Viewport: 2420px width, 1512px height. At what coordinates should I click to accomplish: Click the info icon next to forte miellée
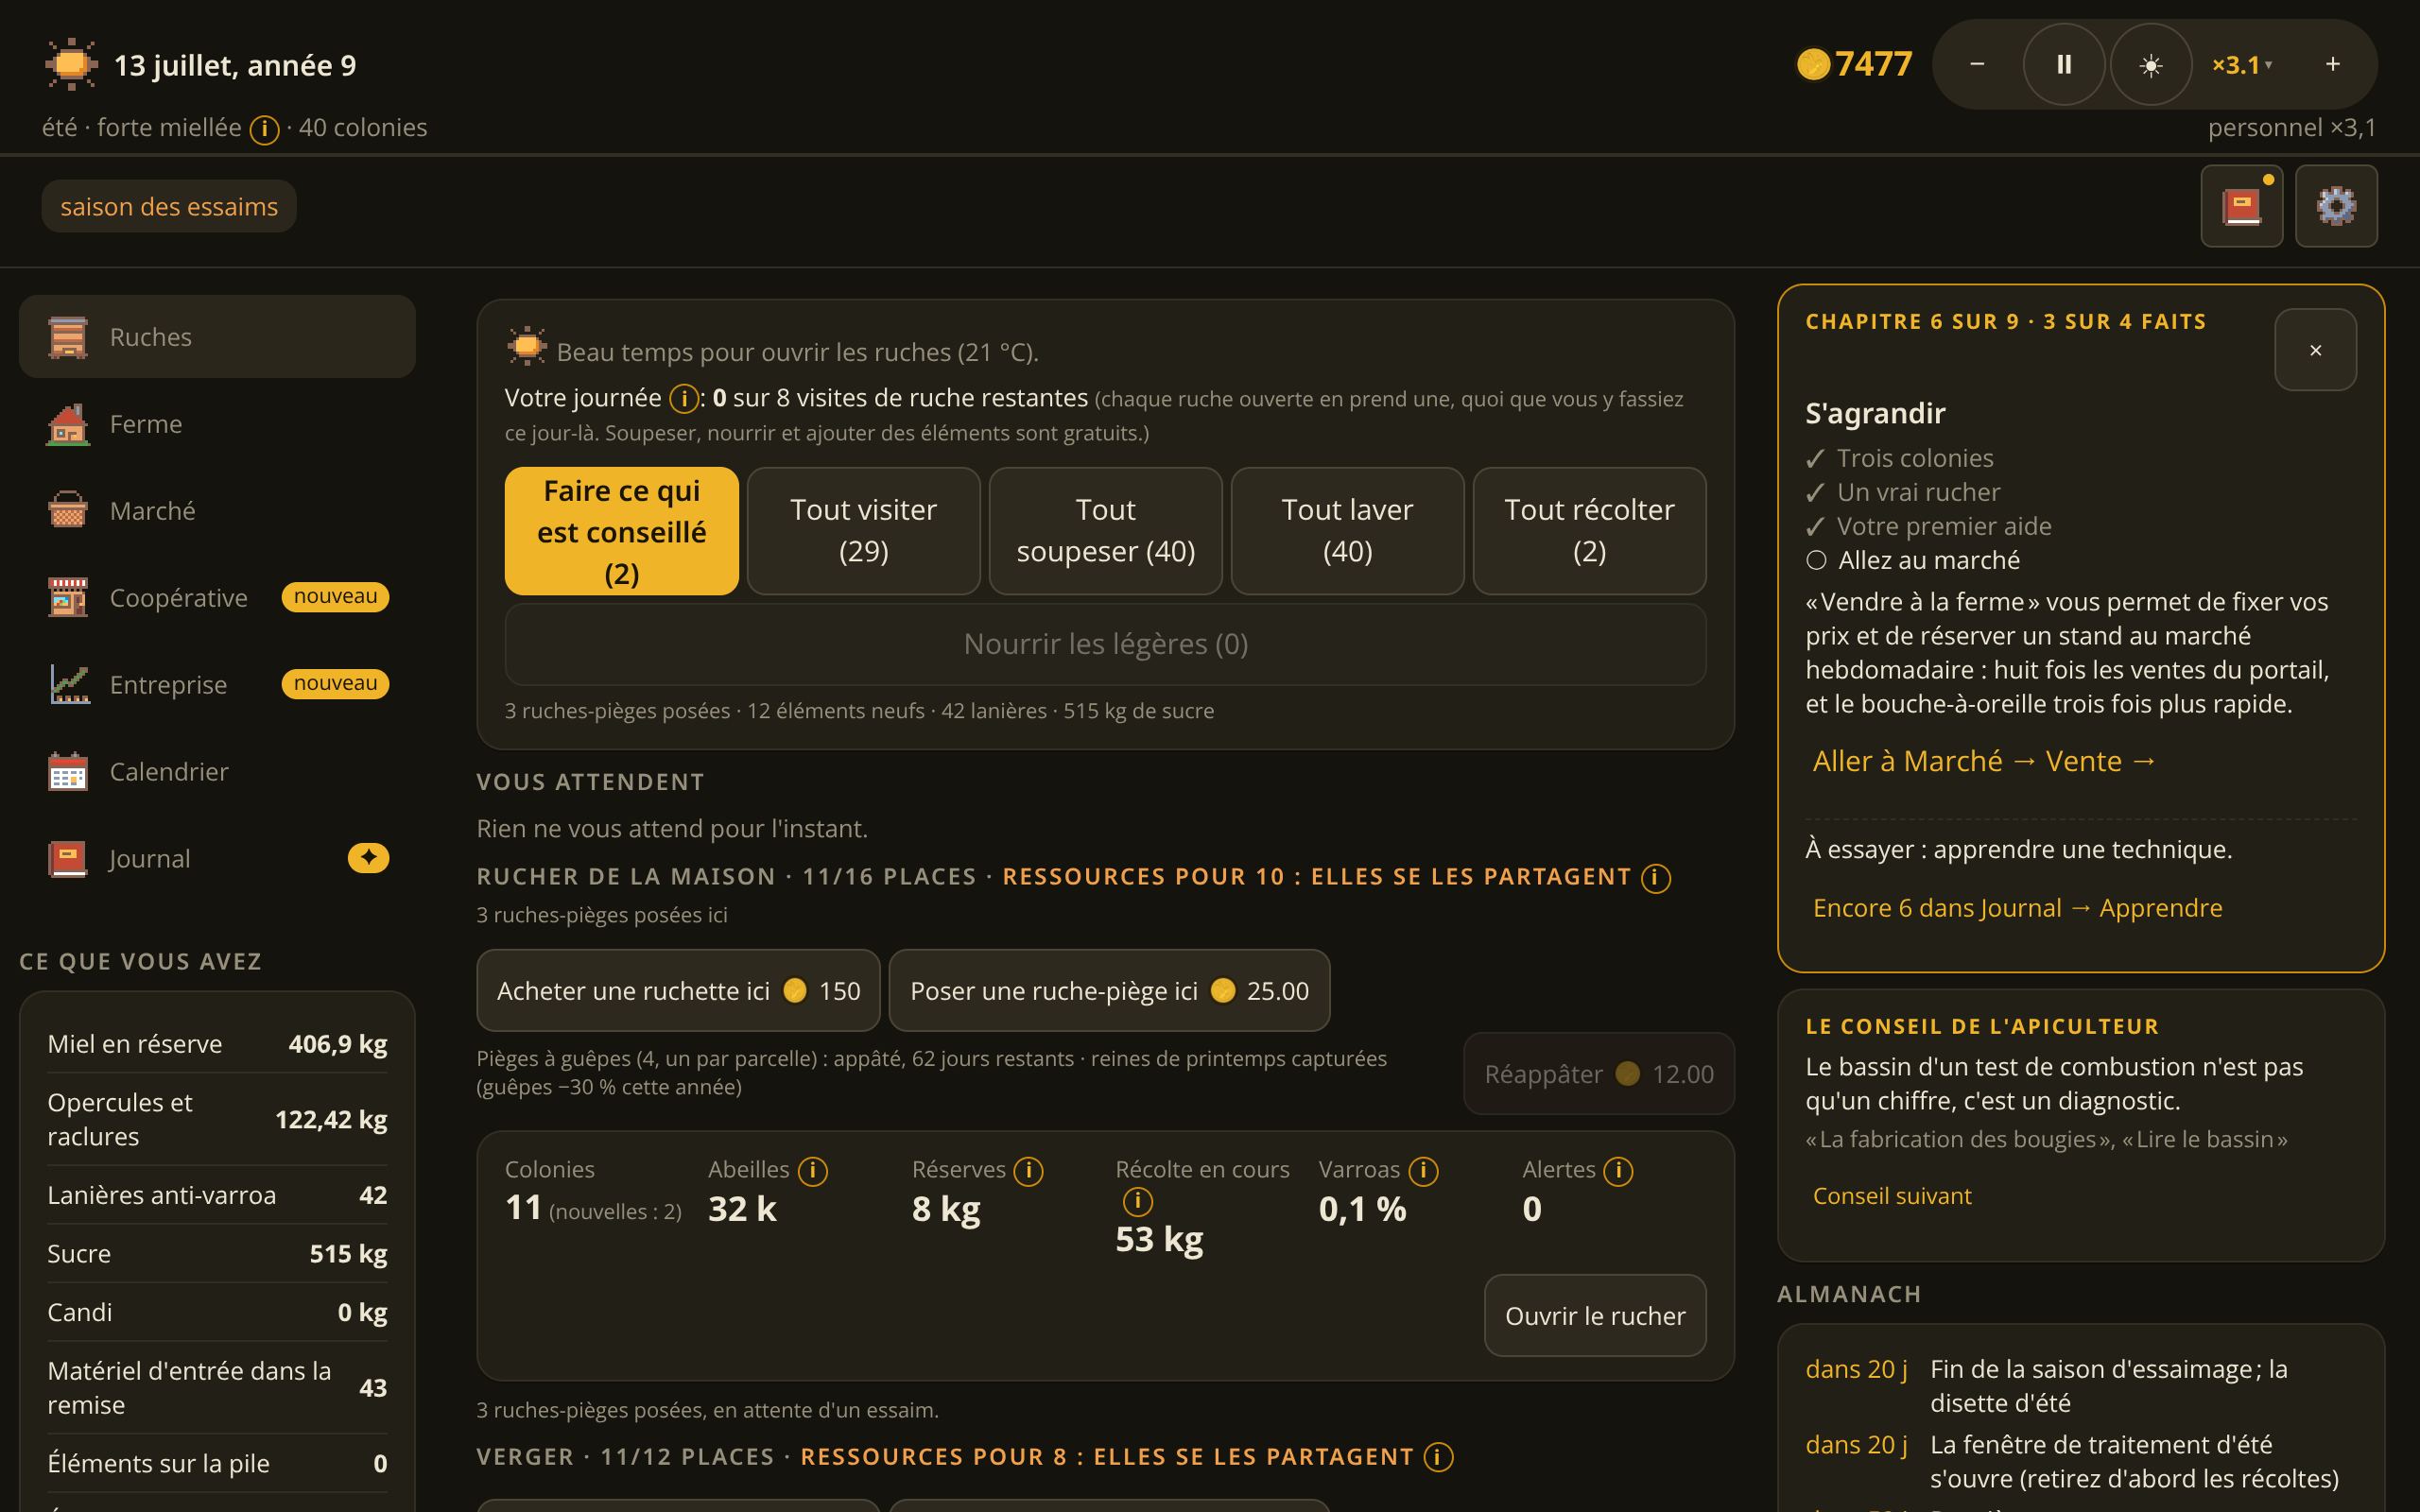[264, 129]
